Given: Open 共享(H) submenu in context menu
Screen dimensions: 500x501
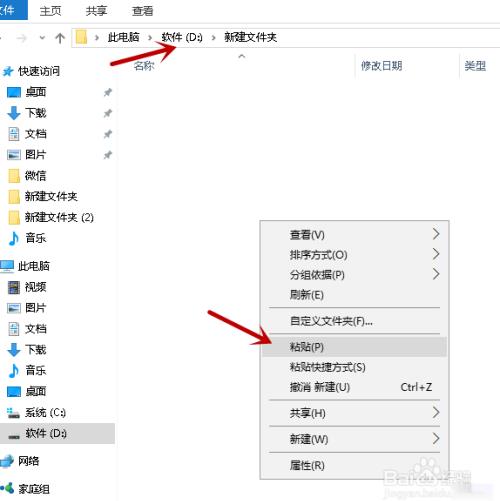Looking at the screenshot, I should [354, 413].
